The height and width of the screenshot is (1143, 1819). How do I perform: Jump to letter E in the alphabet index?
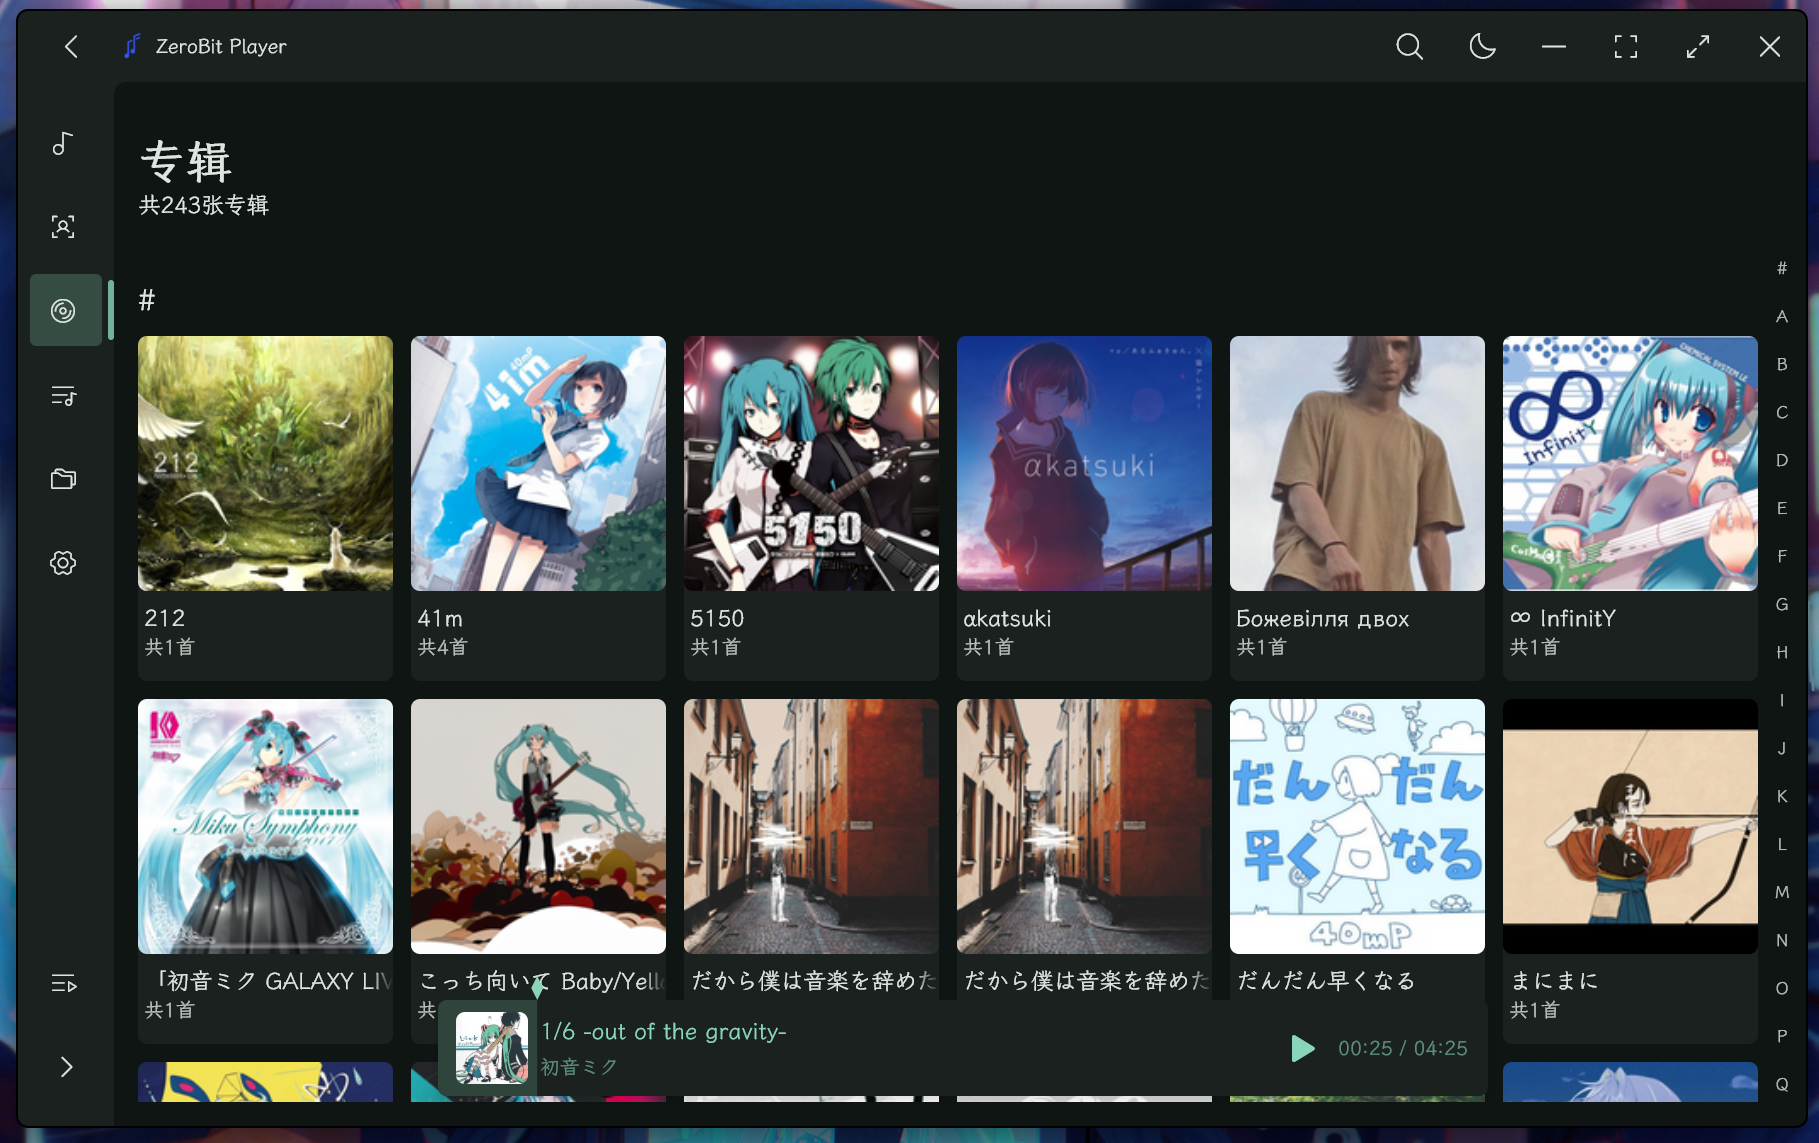click(x=1782, y=508)
